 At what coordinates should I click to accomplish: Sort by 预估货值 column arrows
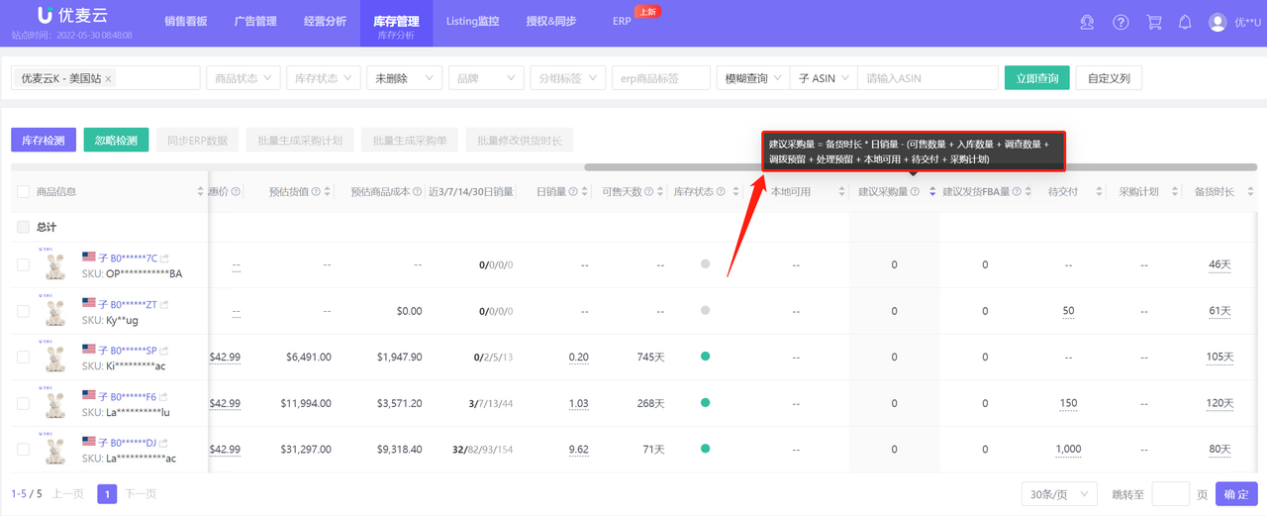[327, 192]
